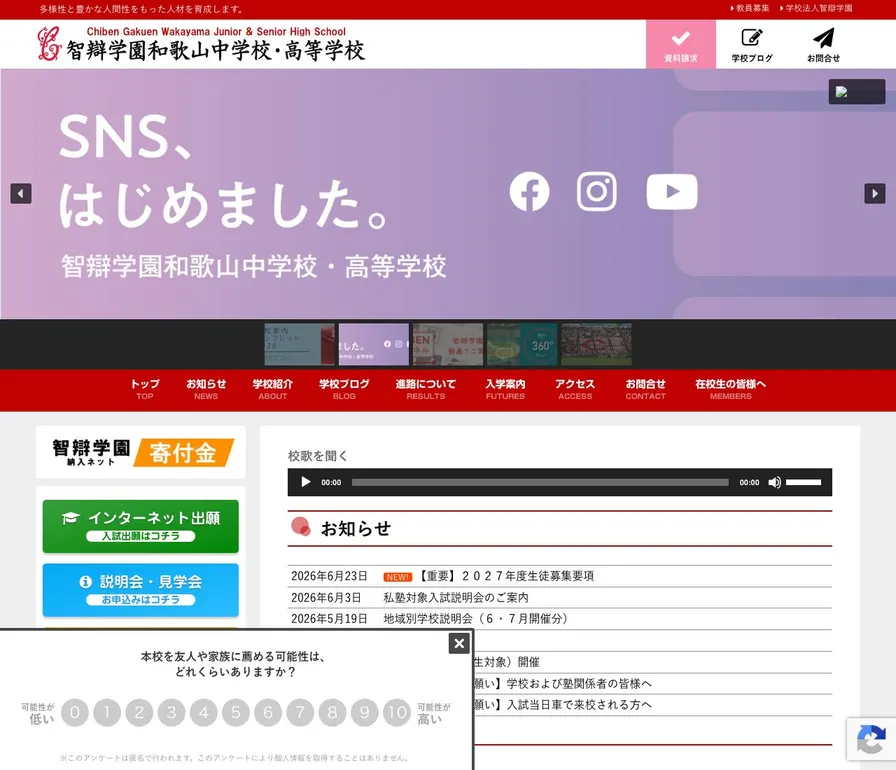Mute the school song audio player
The height and width of the screenshot is (770, 896).
tap(774, 482)
